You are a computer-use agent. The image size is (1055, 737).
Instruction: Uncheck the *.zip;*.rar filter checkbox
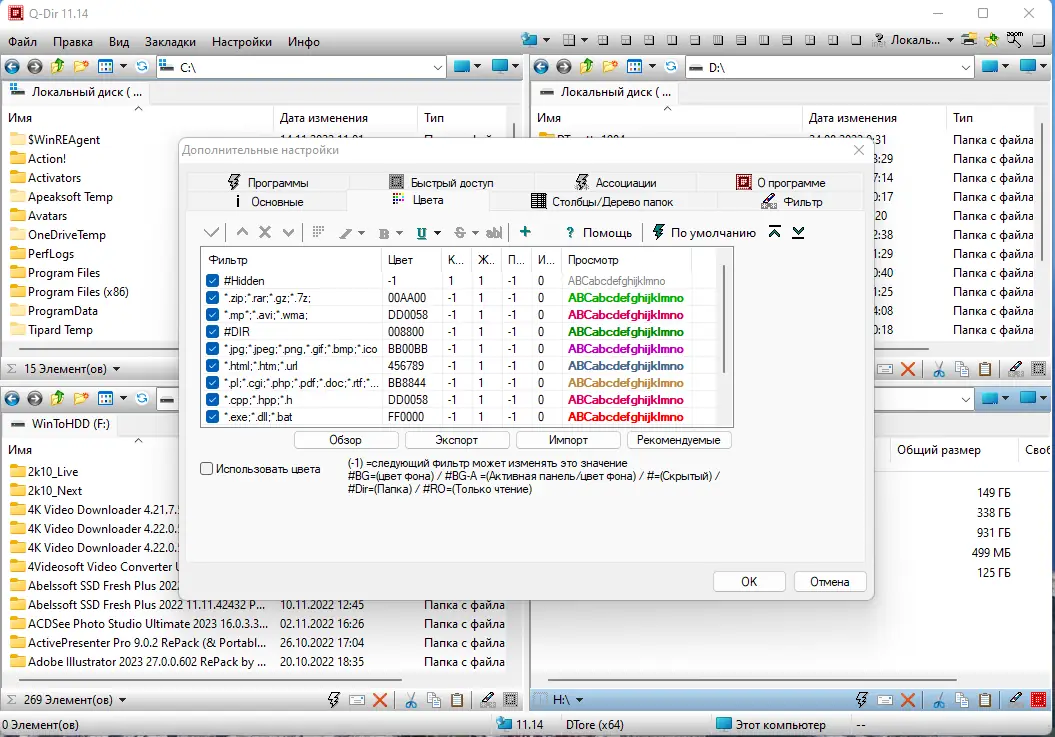pyautogui.click(x=213, y=297)
